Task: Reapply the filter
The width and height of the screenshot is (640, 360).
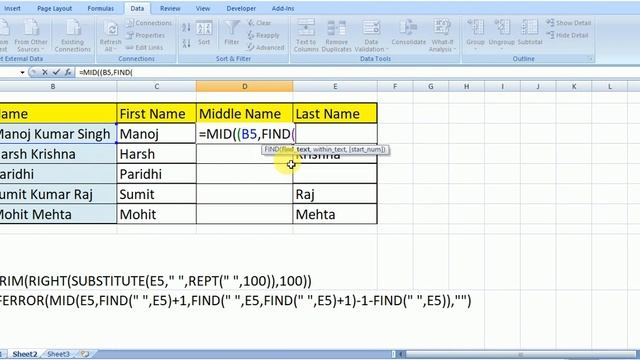Action: tap(263, 36)
